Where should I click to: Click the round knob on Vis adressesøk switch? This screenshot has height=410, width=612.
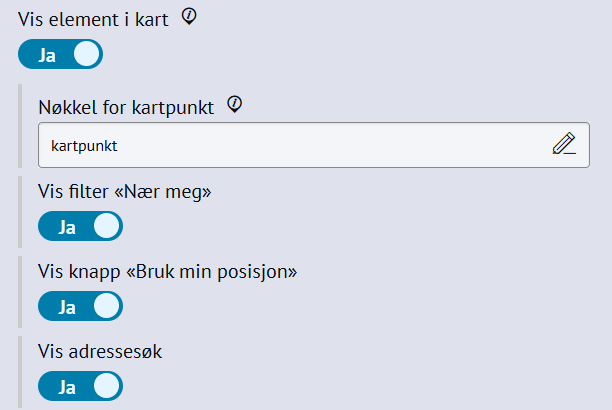[x=106, y=386]
